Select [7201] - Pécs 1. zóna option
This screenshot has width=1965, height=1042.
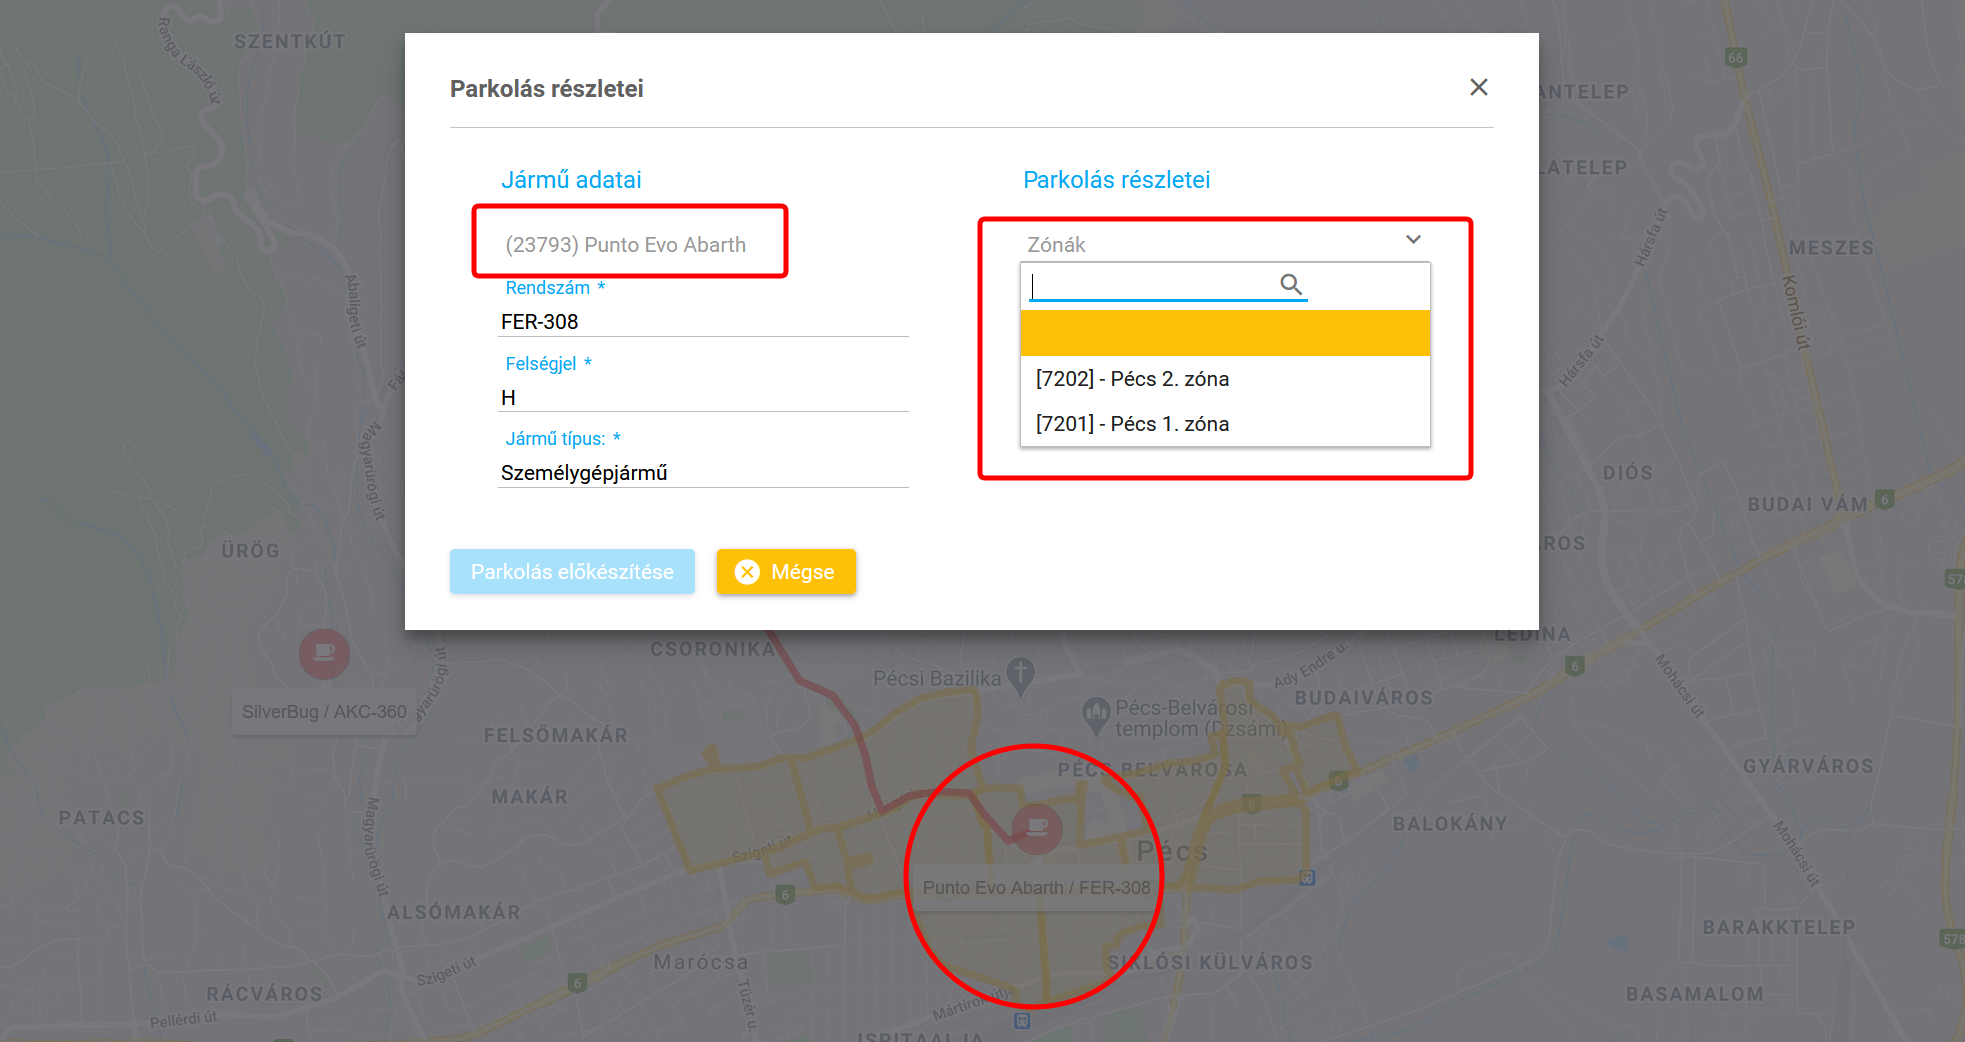[x=1132, y=424]
